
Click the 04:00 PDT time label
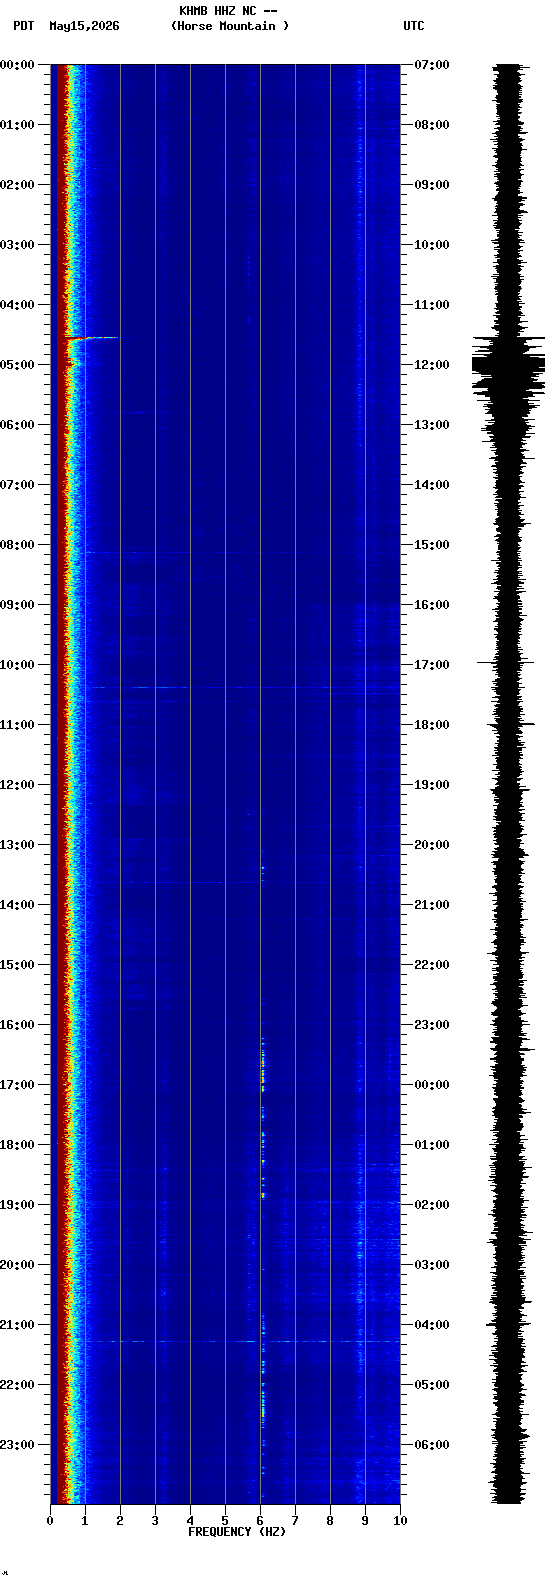tap(18, 305)
